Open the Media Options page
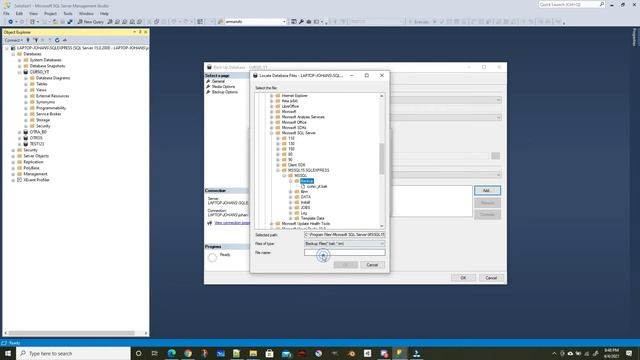Image resolution: width=640 pixels, height=360 pixels. [x=223, y=87]
